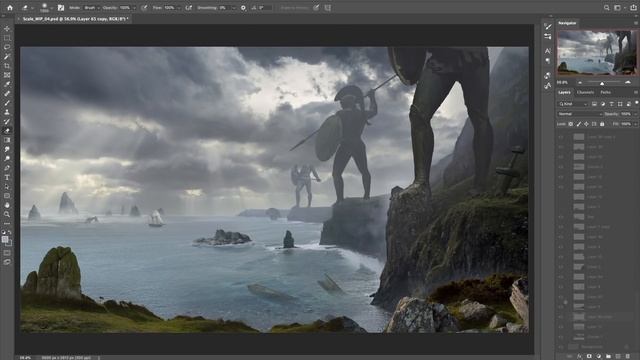640x360 pixels.
Task: Create a new layer group
Action: [609, 356]
